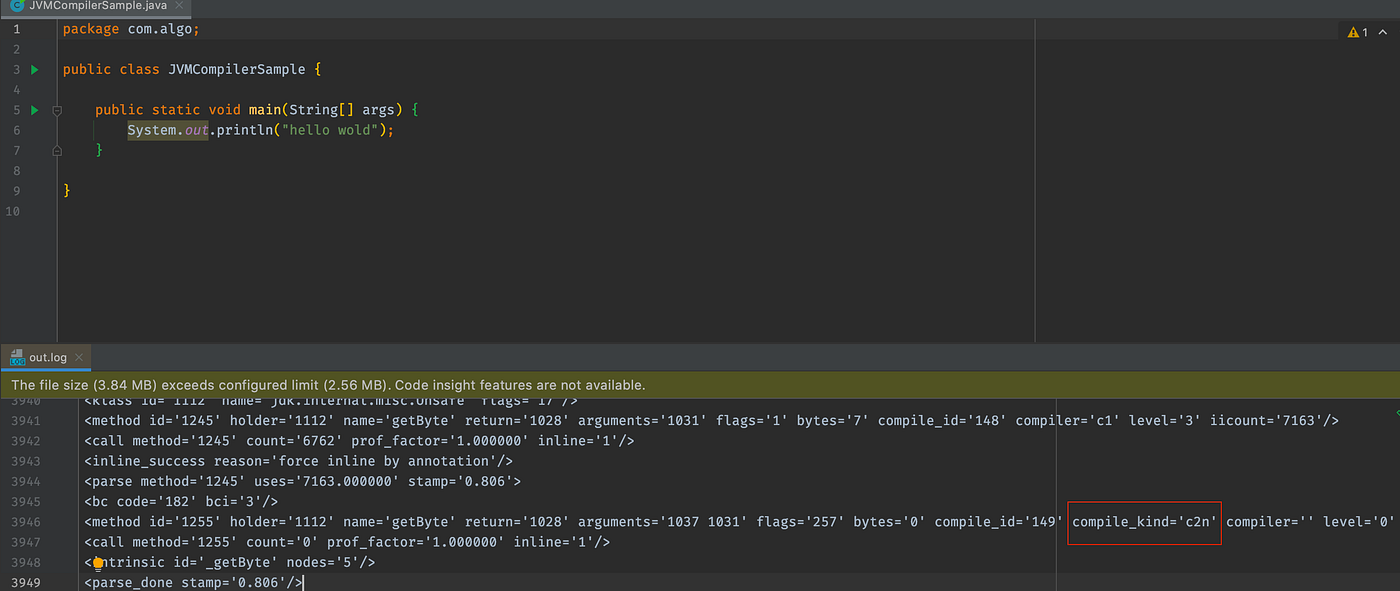Click return='1028' on log line 3946
This screenshot has width=1400, height=591.
point(516,522)
